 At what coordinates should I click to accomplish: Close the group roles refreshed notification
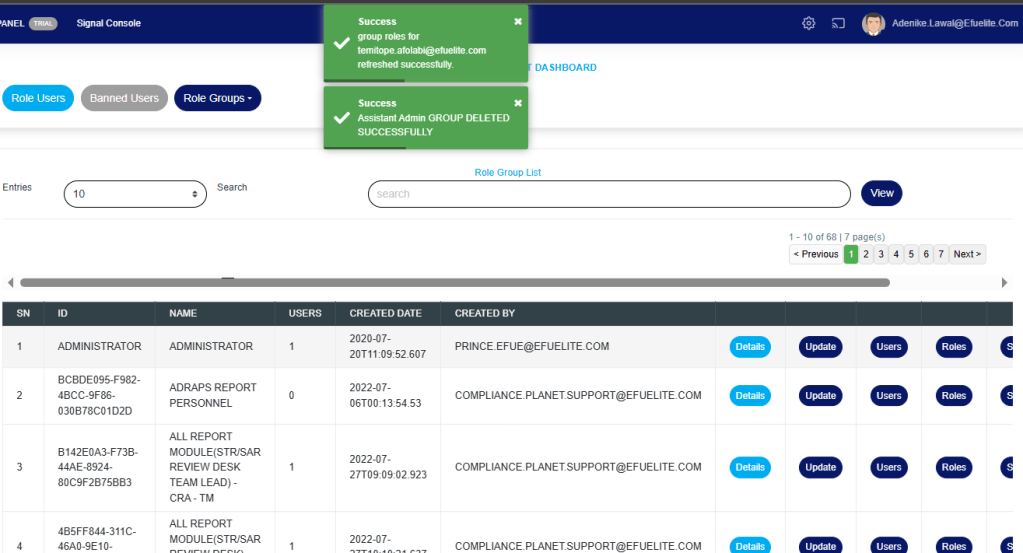(517, 21)
